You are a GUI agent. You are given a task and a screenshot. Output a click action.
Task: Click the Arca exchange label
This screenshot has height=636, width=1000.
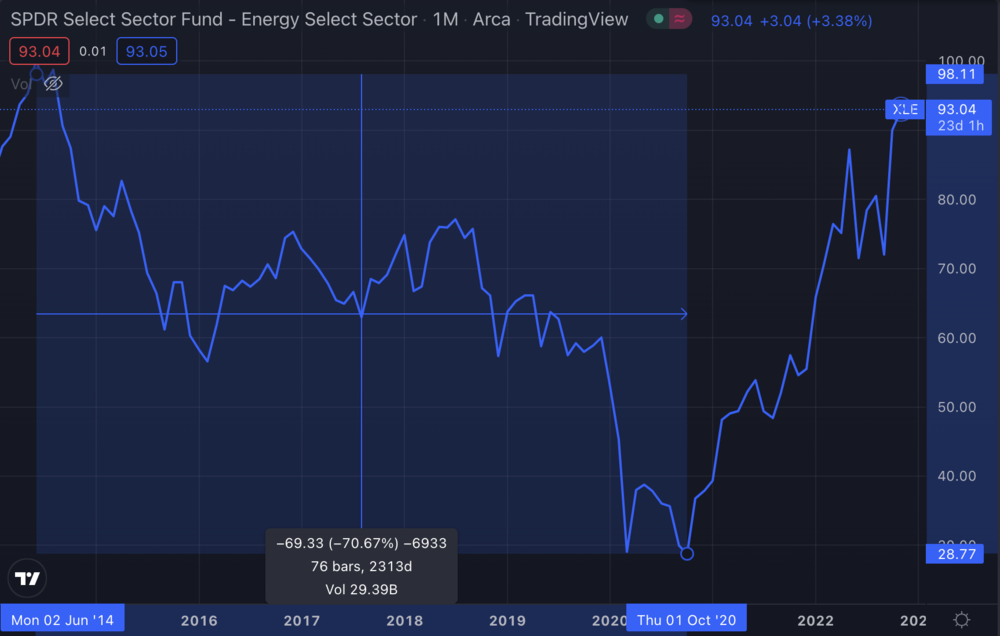(x=491, y=19)
